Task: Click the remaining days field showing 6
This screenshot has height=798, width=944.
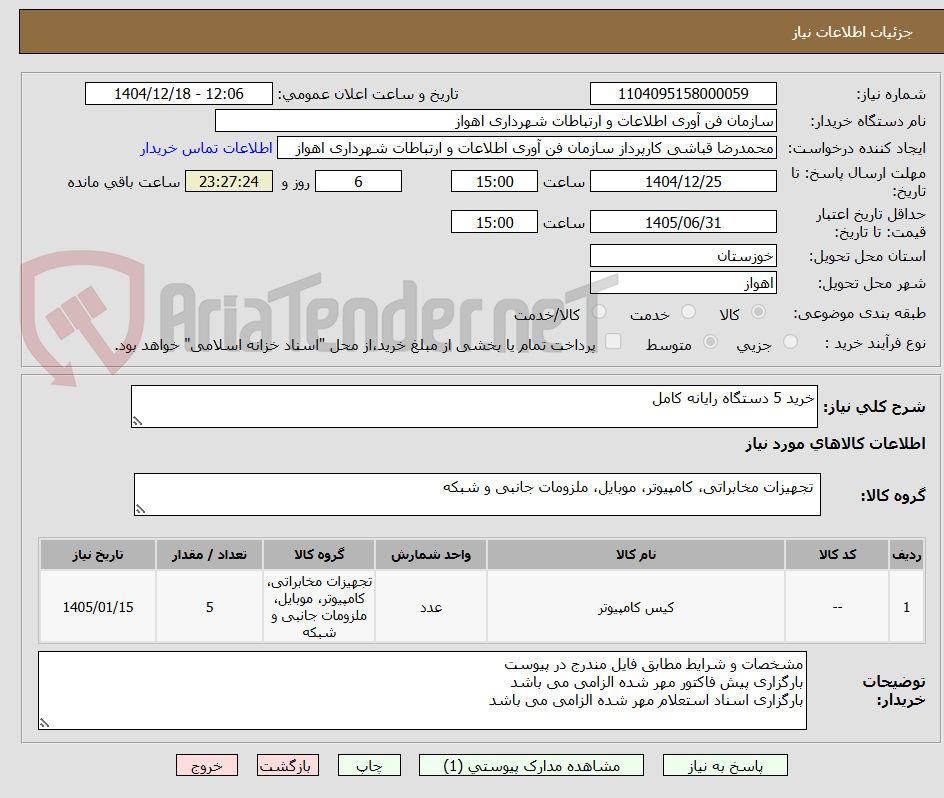Action: click(x=358, y=181)
